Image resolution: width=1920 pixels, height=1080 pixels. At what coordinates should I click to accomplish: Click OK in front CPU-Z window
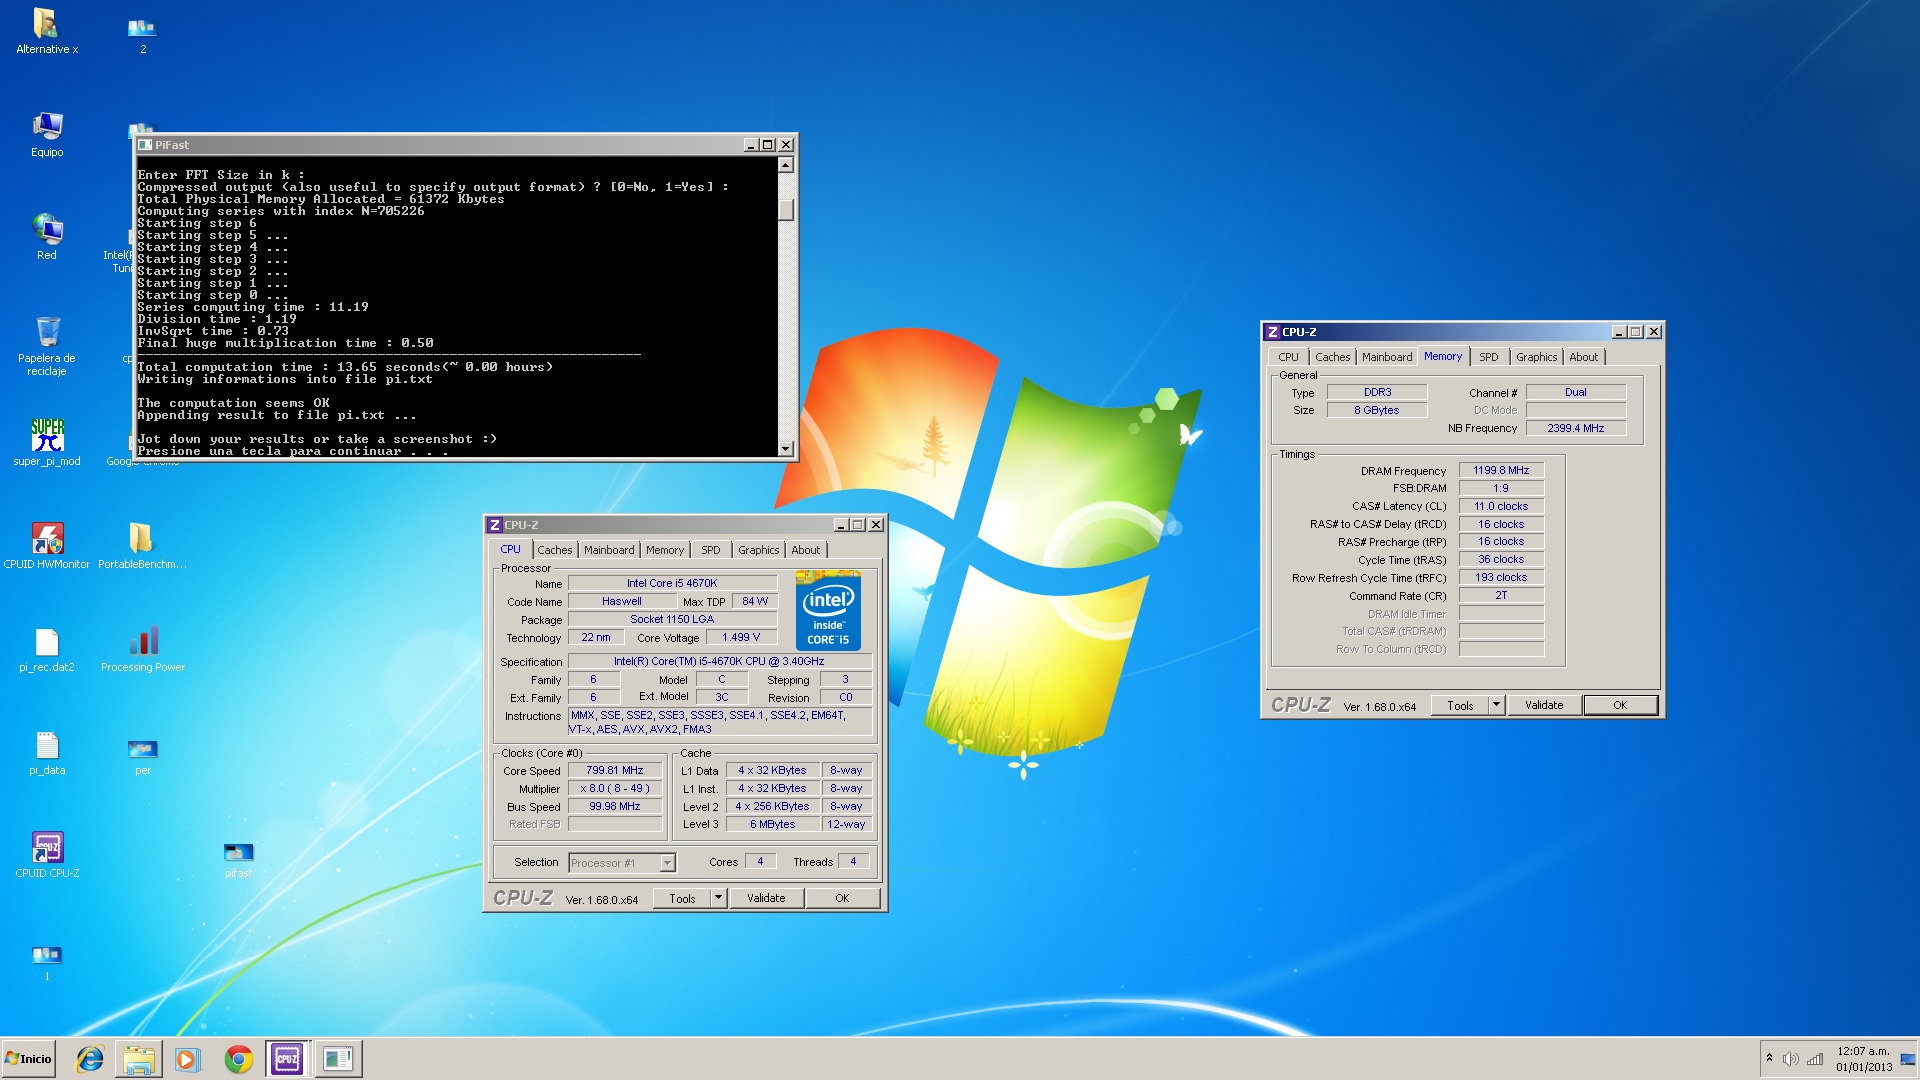click(x=842, y=898)
